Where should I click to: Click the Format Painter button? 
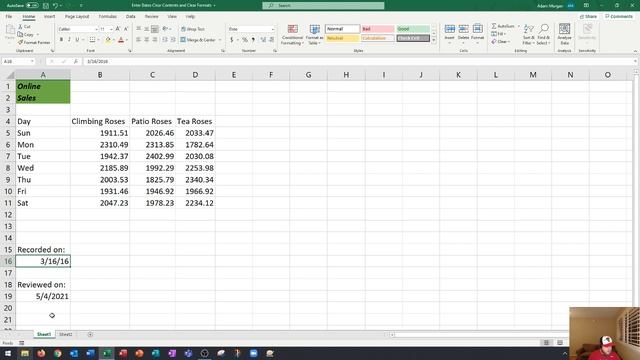pyautogui.click(x=34, y=42)
